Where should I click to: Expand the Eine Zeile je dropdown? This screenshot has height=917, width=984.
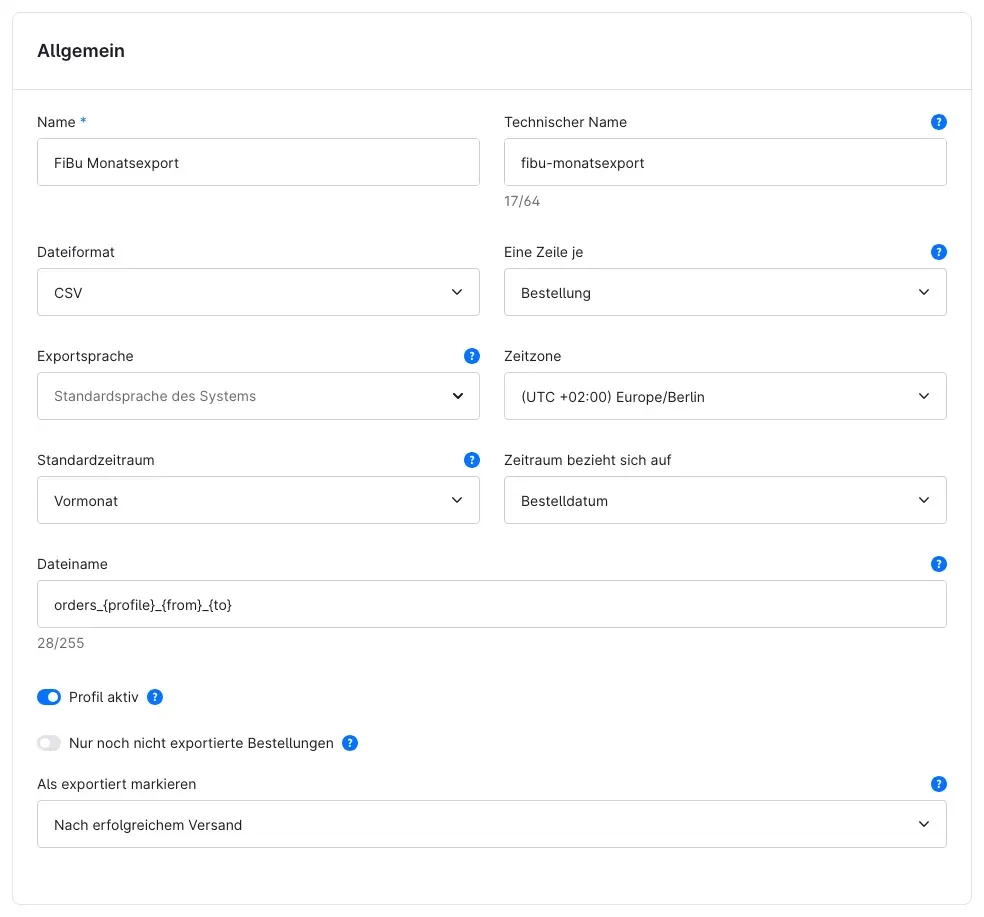pos(725,292)
